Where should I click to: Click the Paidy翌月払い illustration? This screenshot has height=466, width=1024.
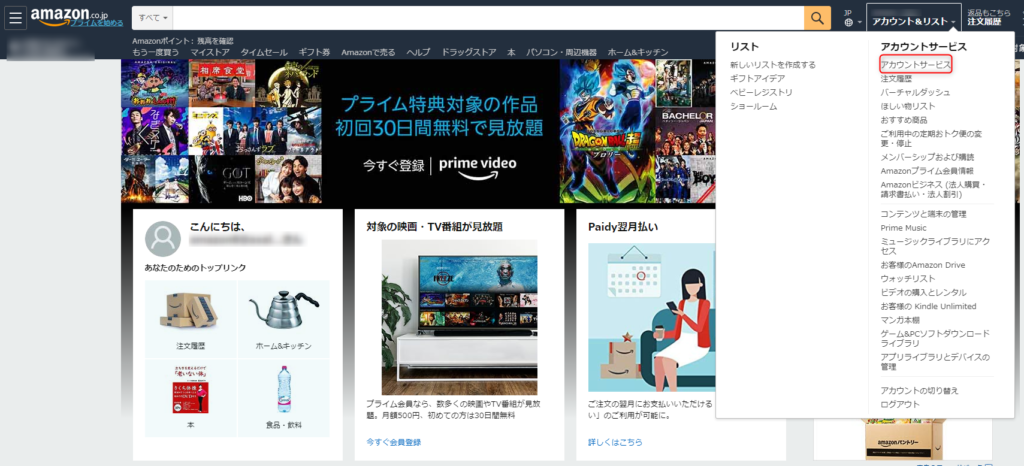tap(651, 317)
